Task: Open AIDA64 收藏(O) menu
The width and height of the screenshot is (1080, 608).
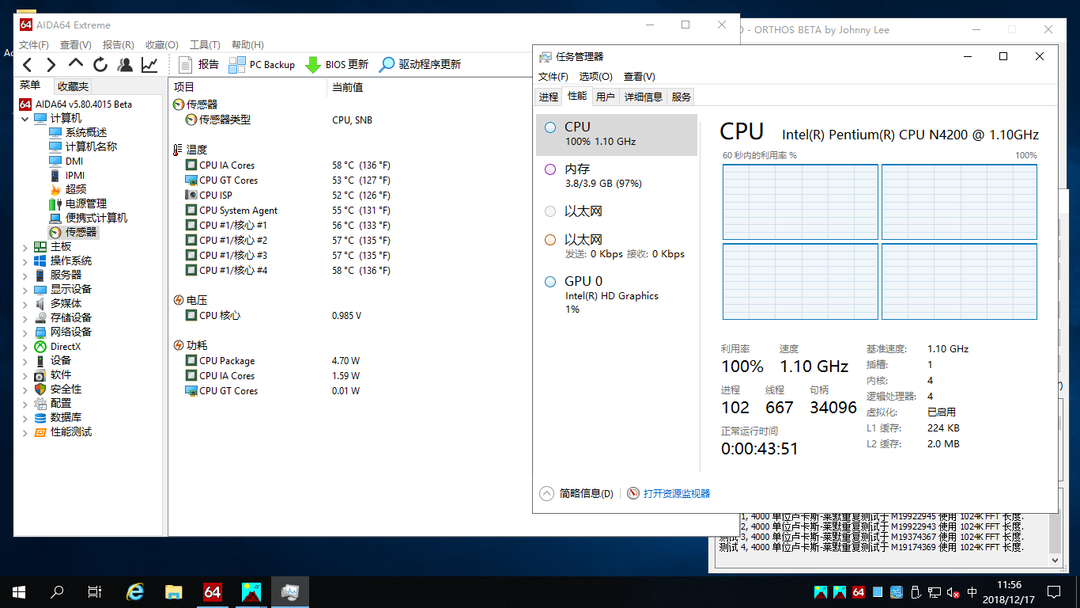Action: click(162, 45)
